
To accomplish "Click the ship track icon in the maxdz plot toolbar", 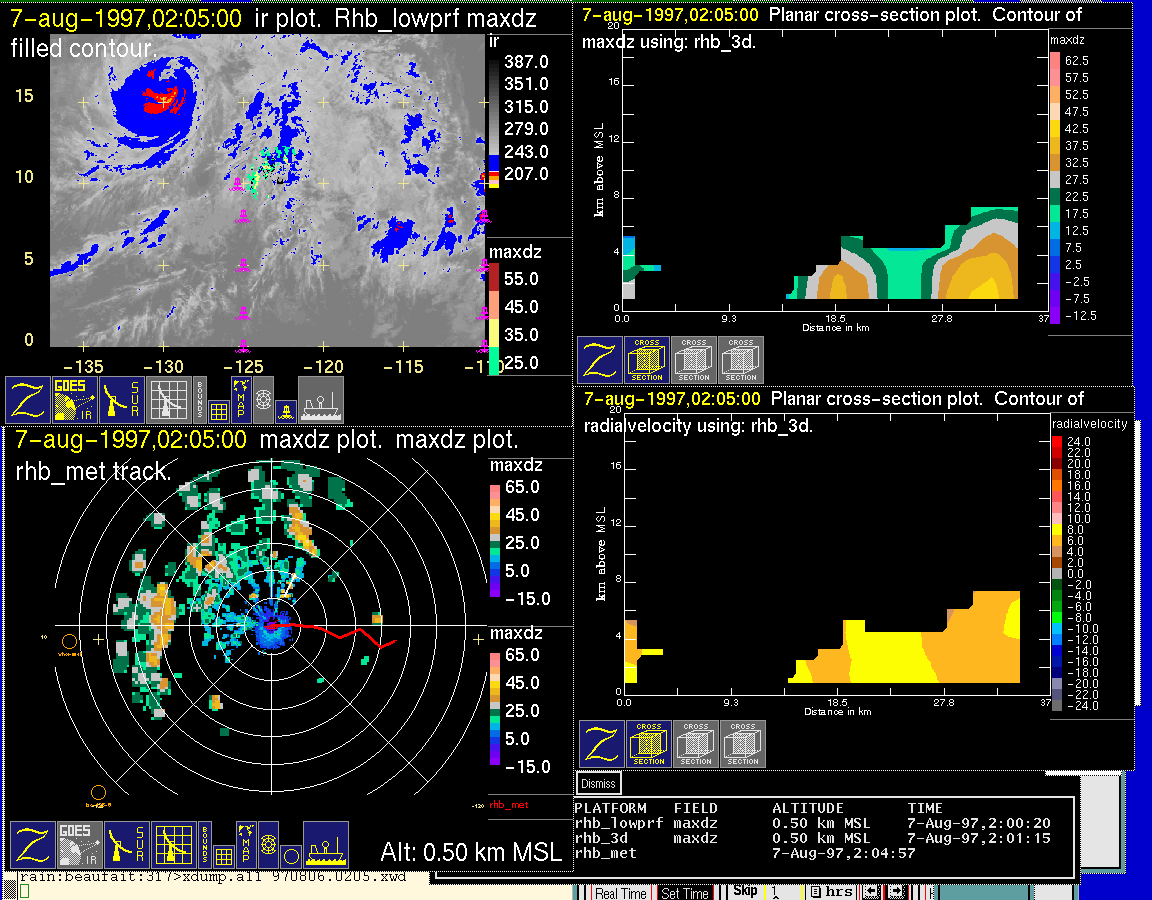I will point(325,845).
